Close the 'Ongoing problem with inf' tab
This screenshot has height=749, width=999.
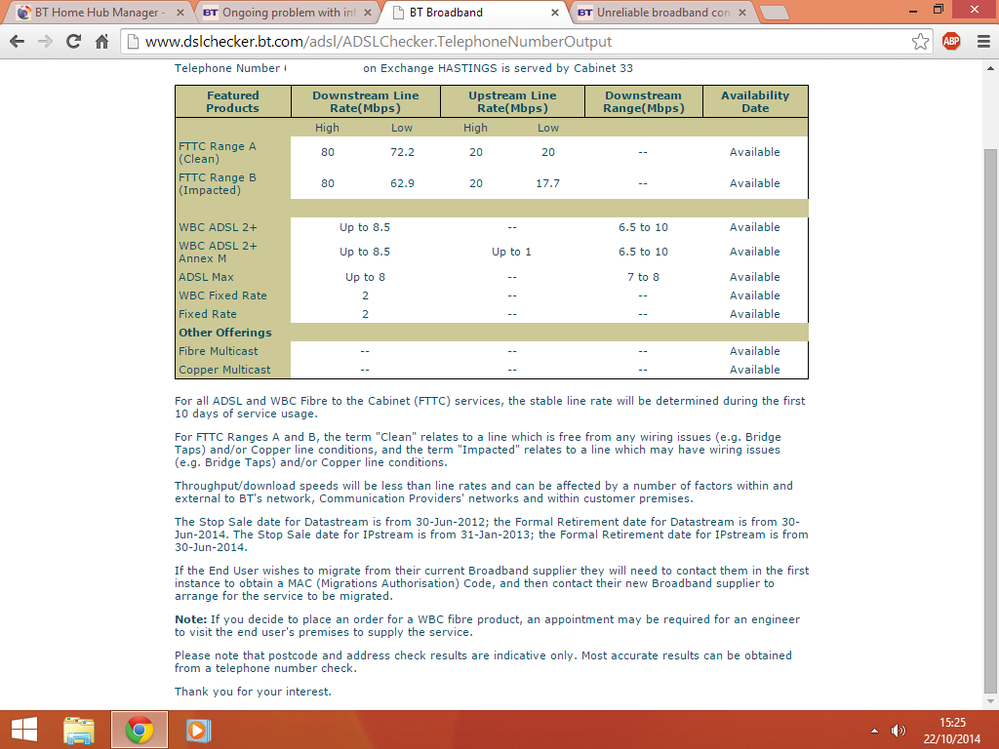point(368,12)
